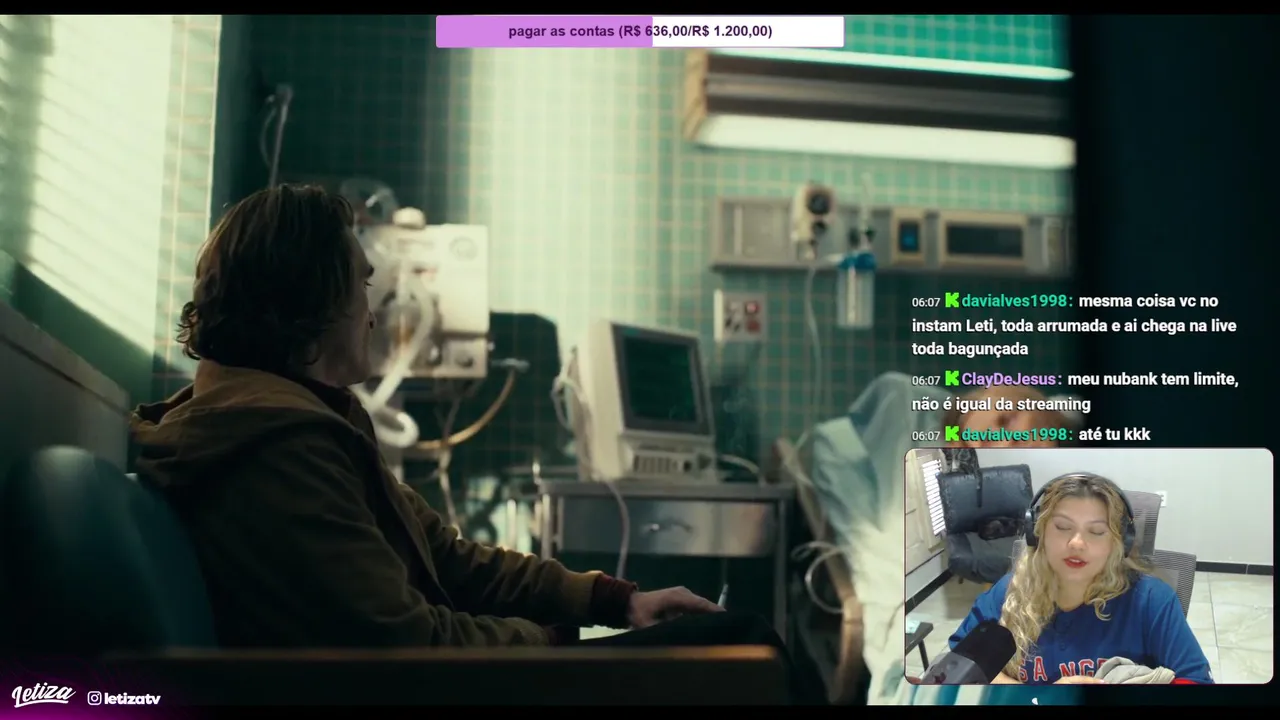Select username ClayDeJesus in chat
The height and width of the screenshot is (720, 1280).
1009,379
